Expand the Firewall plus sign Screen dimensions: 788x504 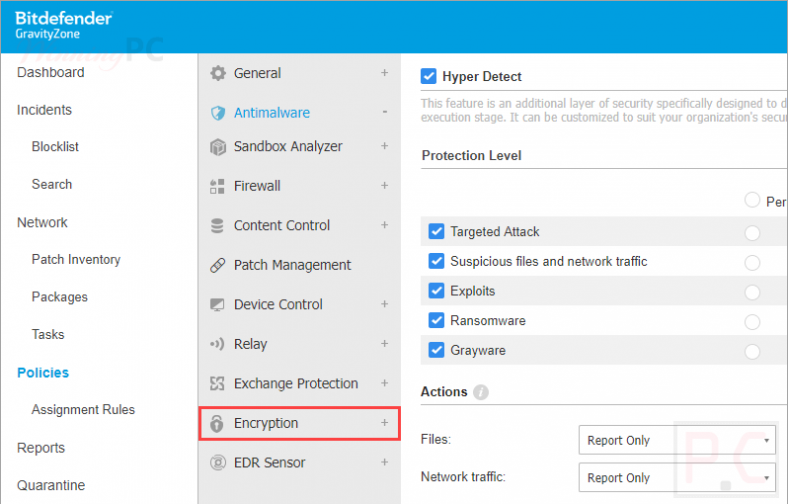click(x=384, y=185)
